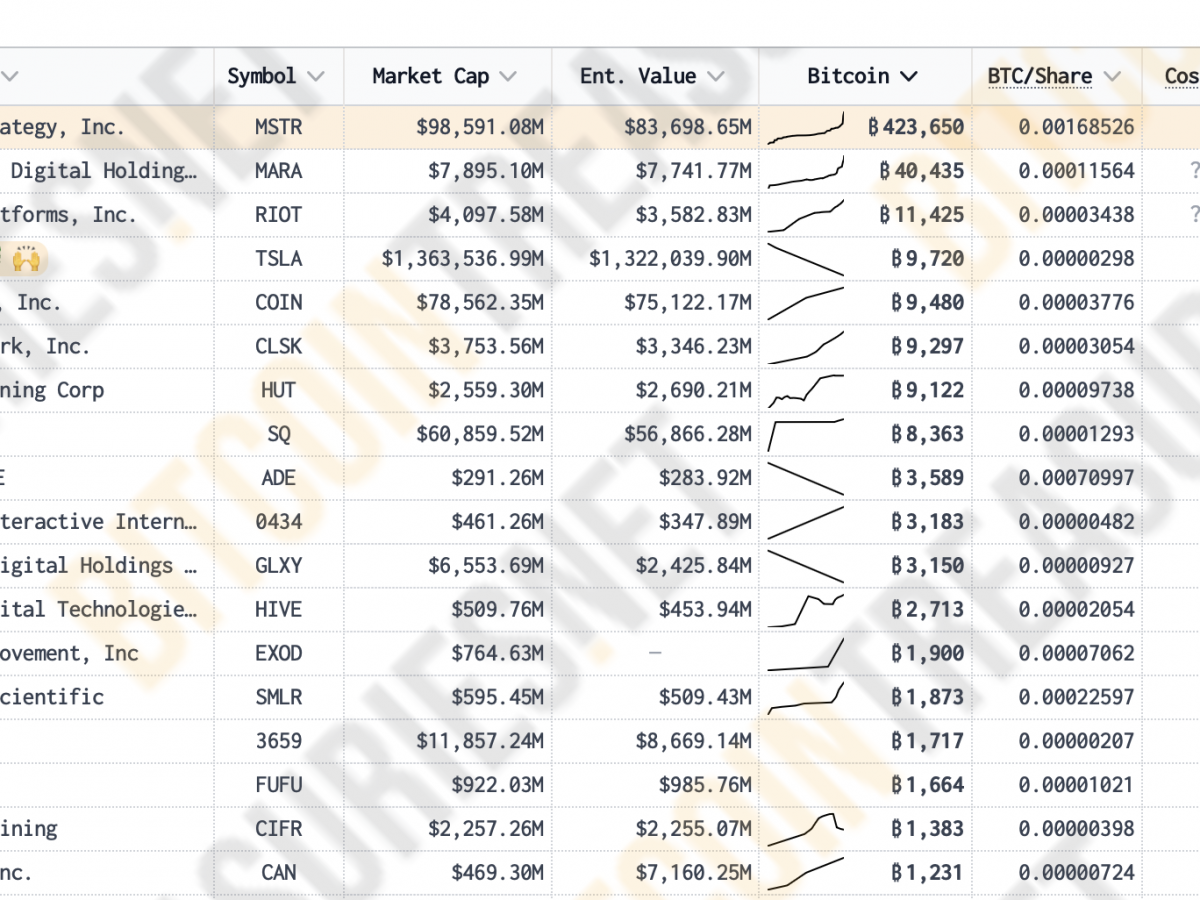
Task: Open the sparkline chart for HUT 8 Mining
Action: coord(806,390)
